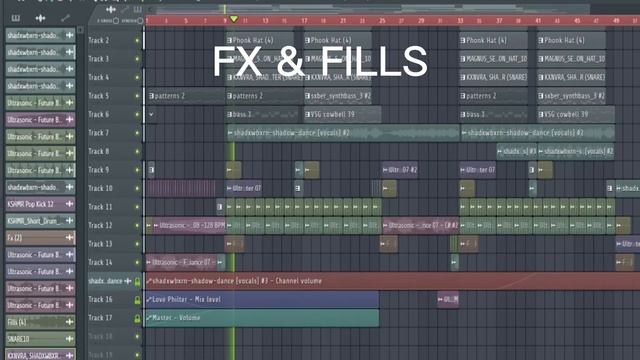Mute Track 5 with its green dot
Image resolution: width=640 pixels, height=360 pixels.
pyautogui.click(x=137, y=96)
